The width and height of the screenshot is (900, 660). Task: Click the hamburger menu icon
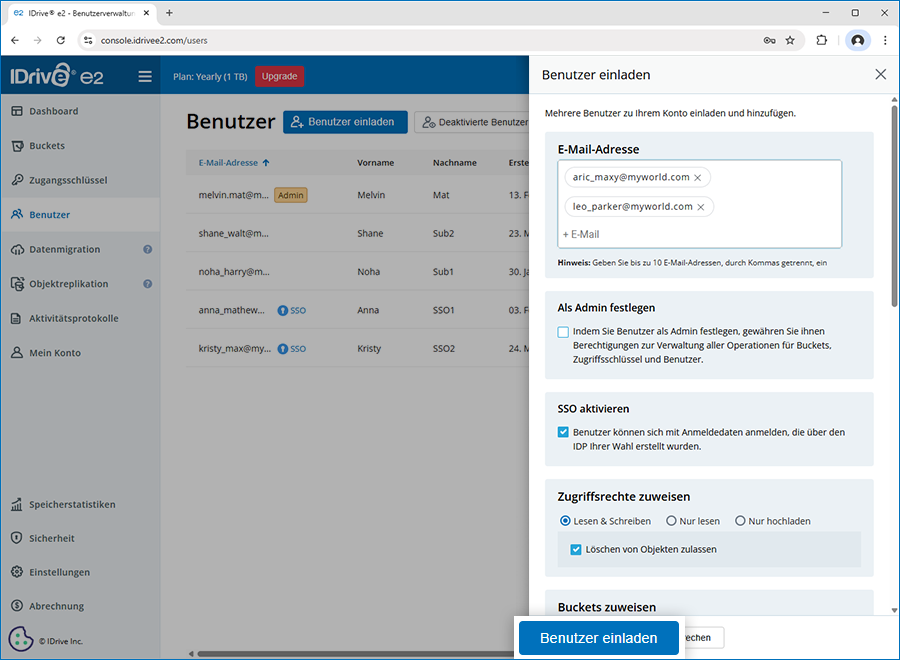(x=145, y=76)
